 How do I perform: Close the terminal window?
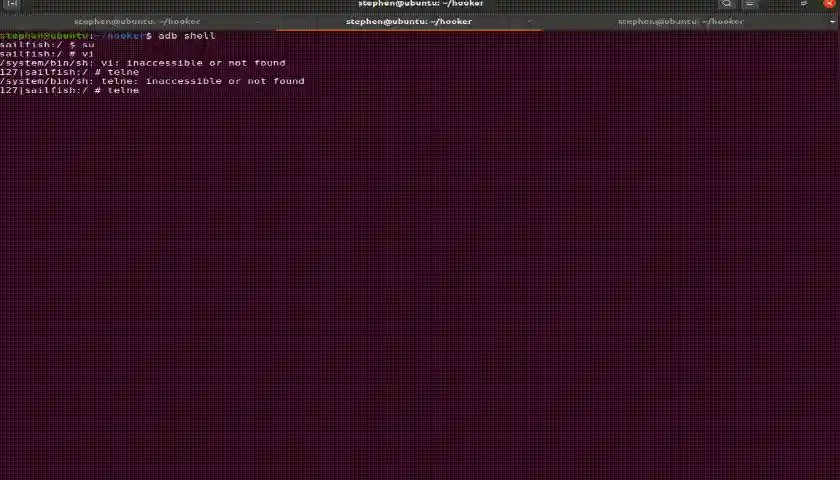coord(829,4)
